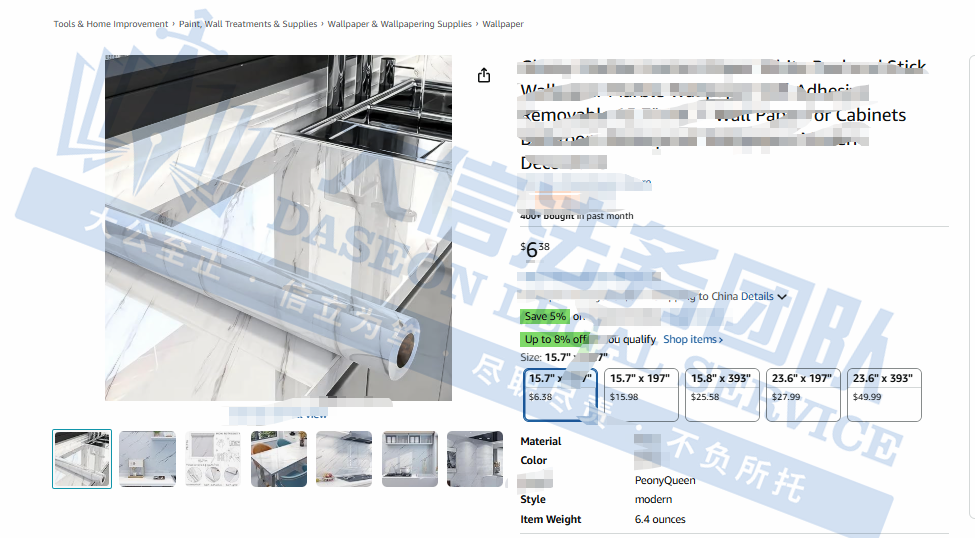This screenshot has height=538, width=975.
Task: Select the fifth thumbnail with stovetop backsplash
Action: [x=344, y=459]
